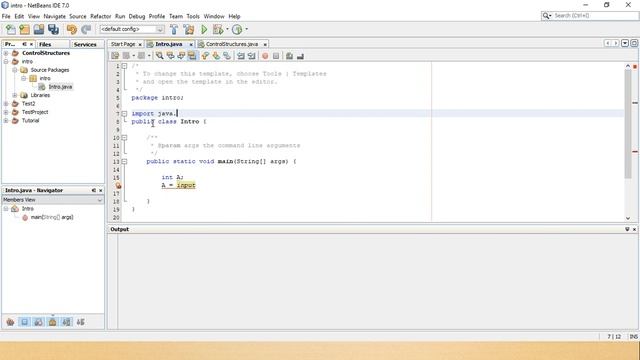
Task: Toggle Show Non-Public Members in Navigator
Action: (x=52, y=322)
